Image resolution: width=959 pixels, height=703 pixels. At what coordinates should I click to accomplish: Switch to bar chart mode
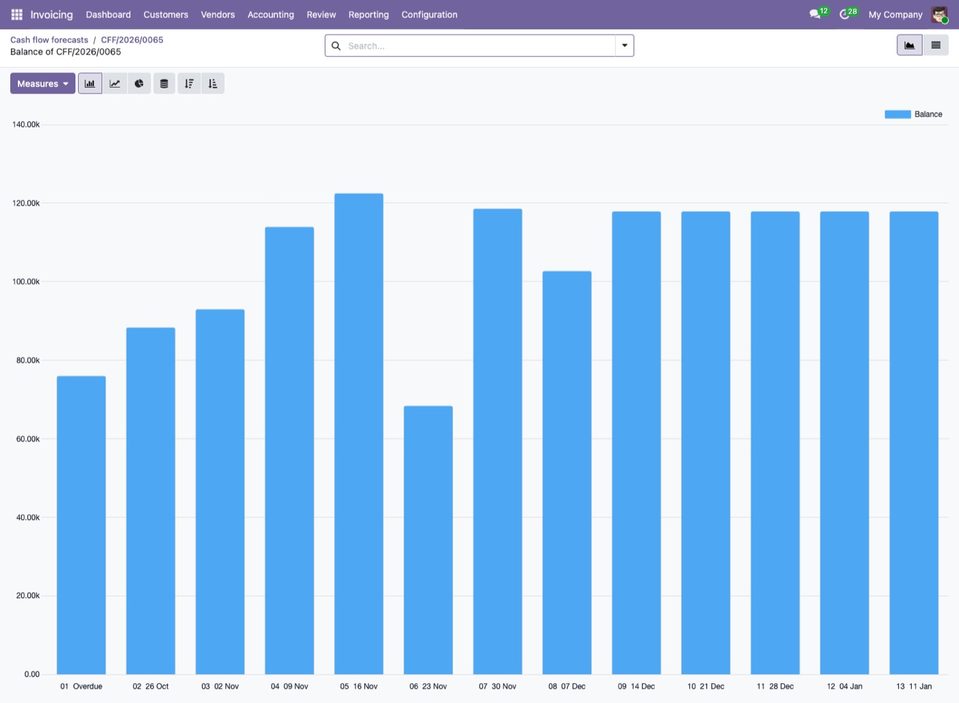tap(90, 84)
